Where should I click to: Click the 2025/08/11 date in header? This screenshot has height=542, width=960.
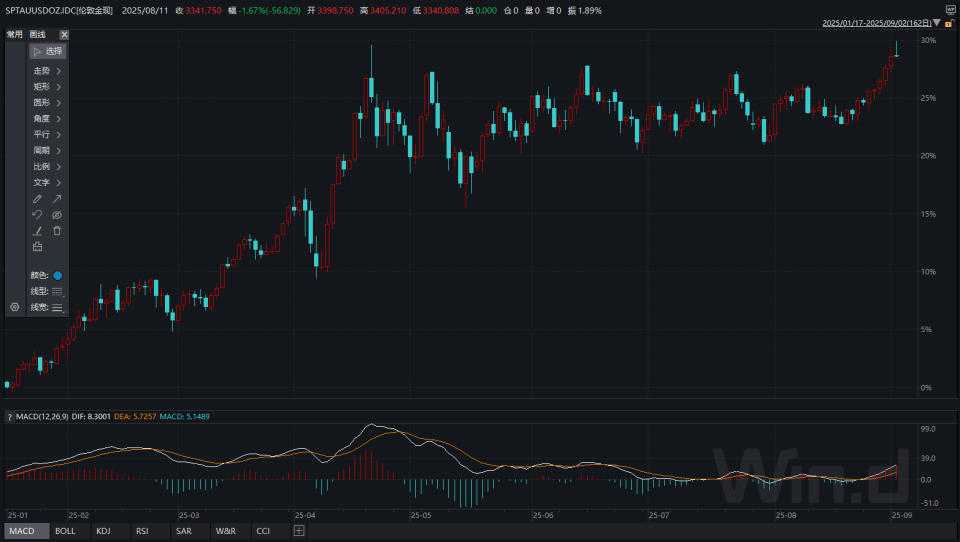(x=145, y=10)
